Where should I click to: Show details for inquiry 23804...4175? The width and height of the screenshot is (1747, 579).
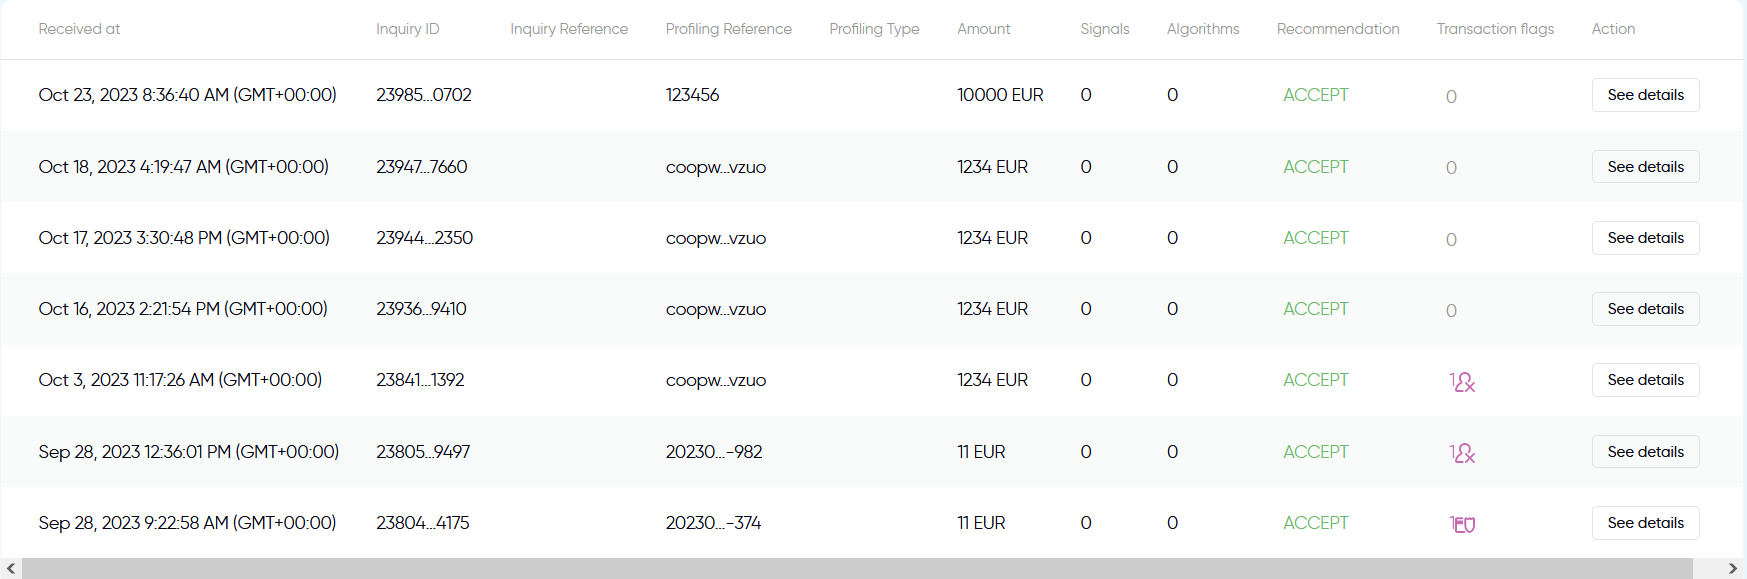(x=1645, y=523)
